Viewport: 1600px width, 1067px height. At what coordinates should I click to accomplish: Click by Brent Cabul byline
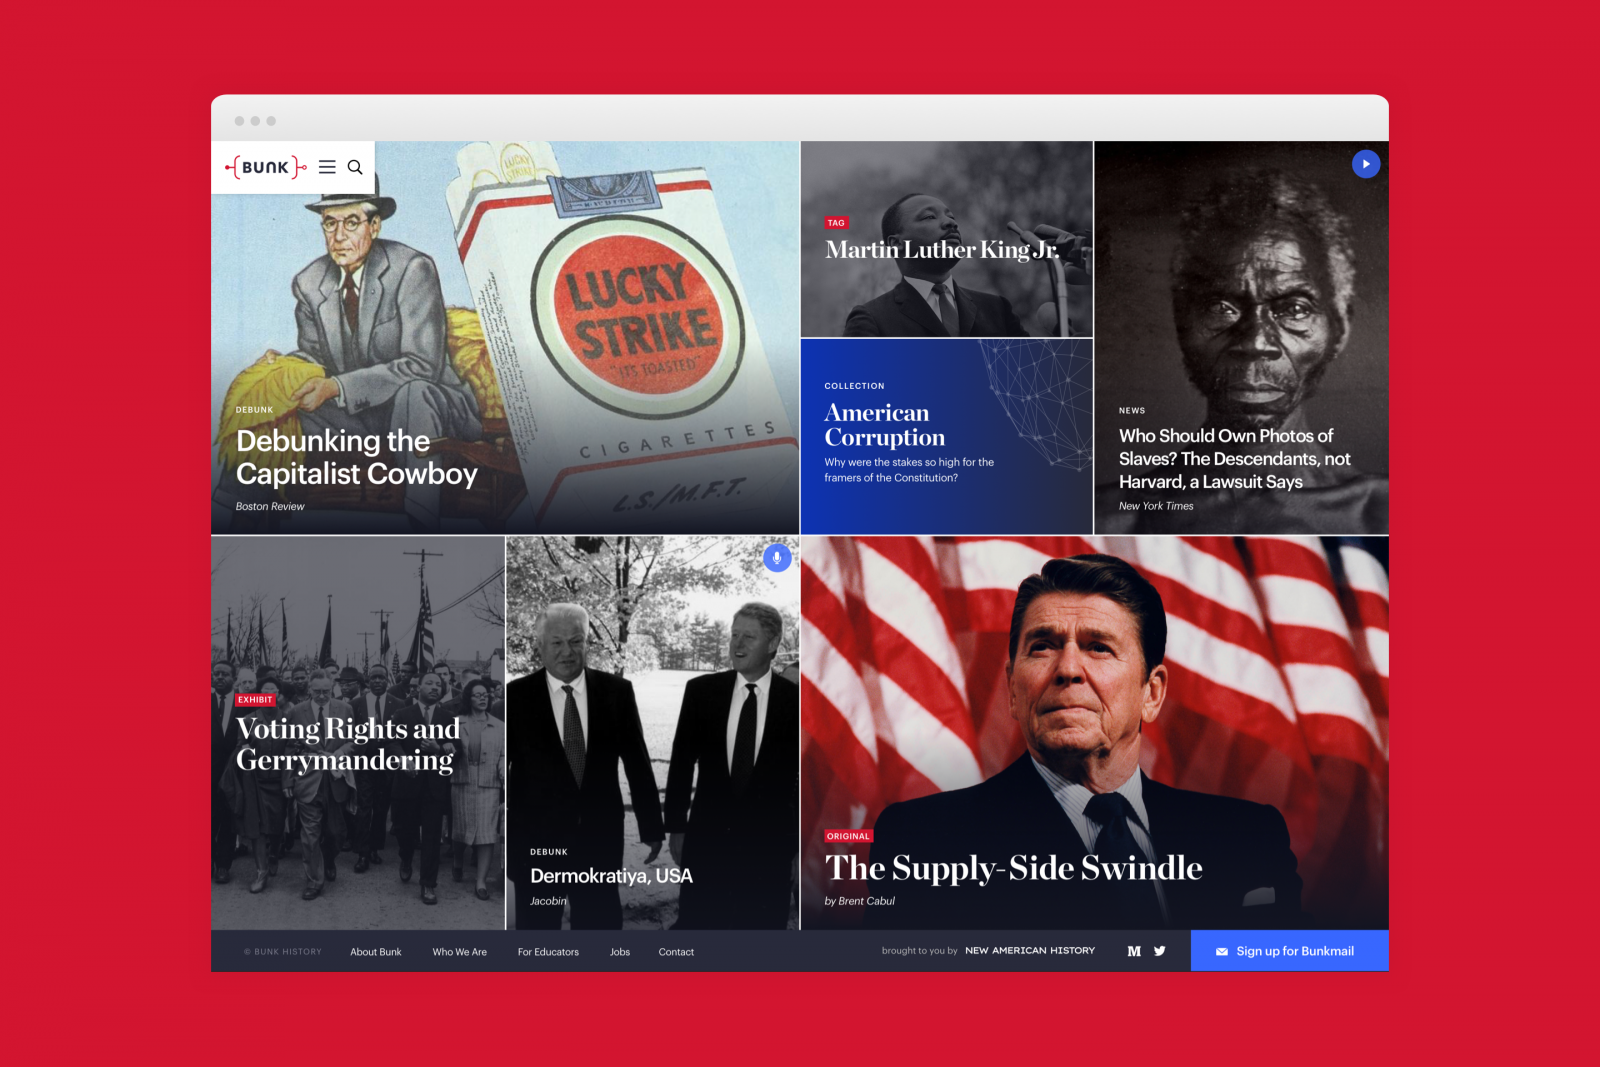860,901
